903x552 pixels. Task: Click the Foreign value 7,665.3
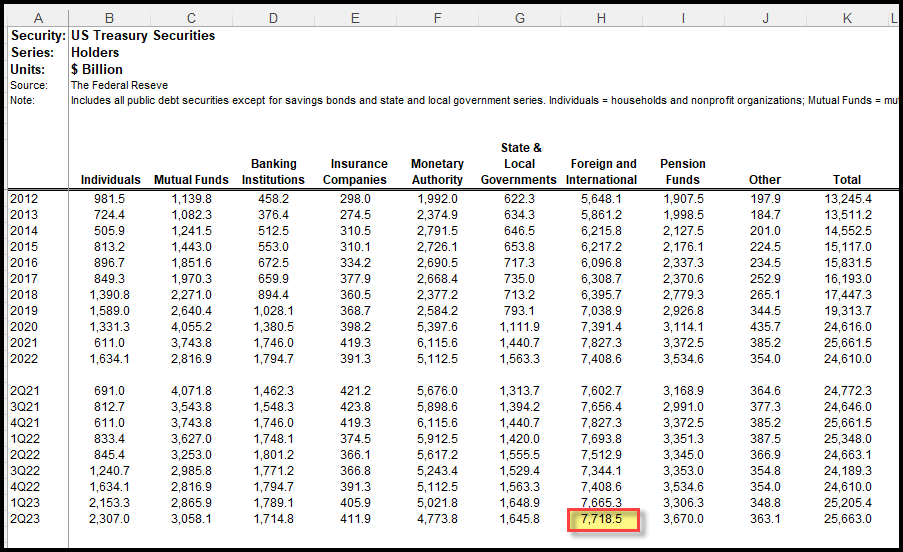[x=601, y=502]
